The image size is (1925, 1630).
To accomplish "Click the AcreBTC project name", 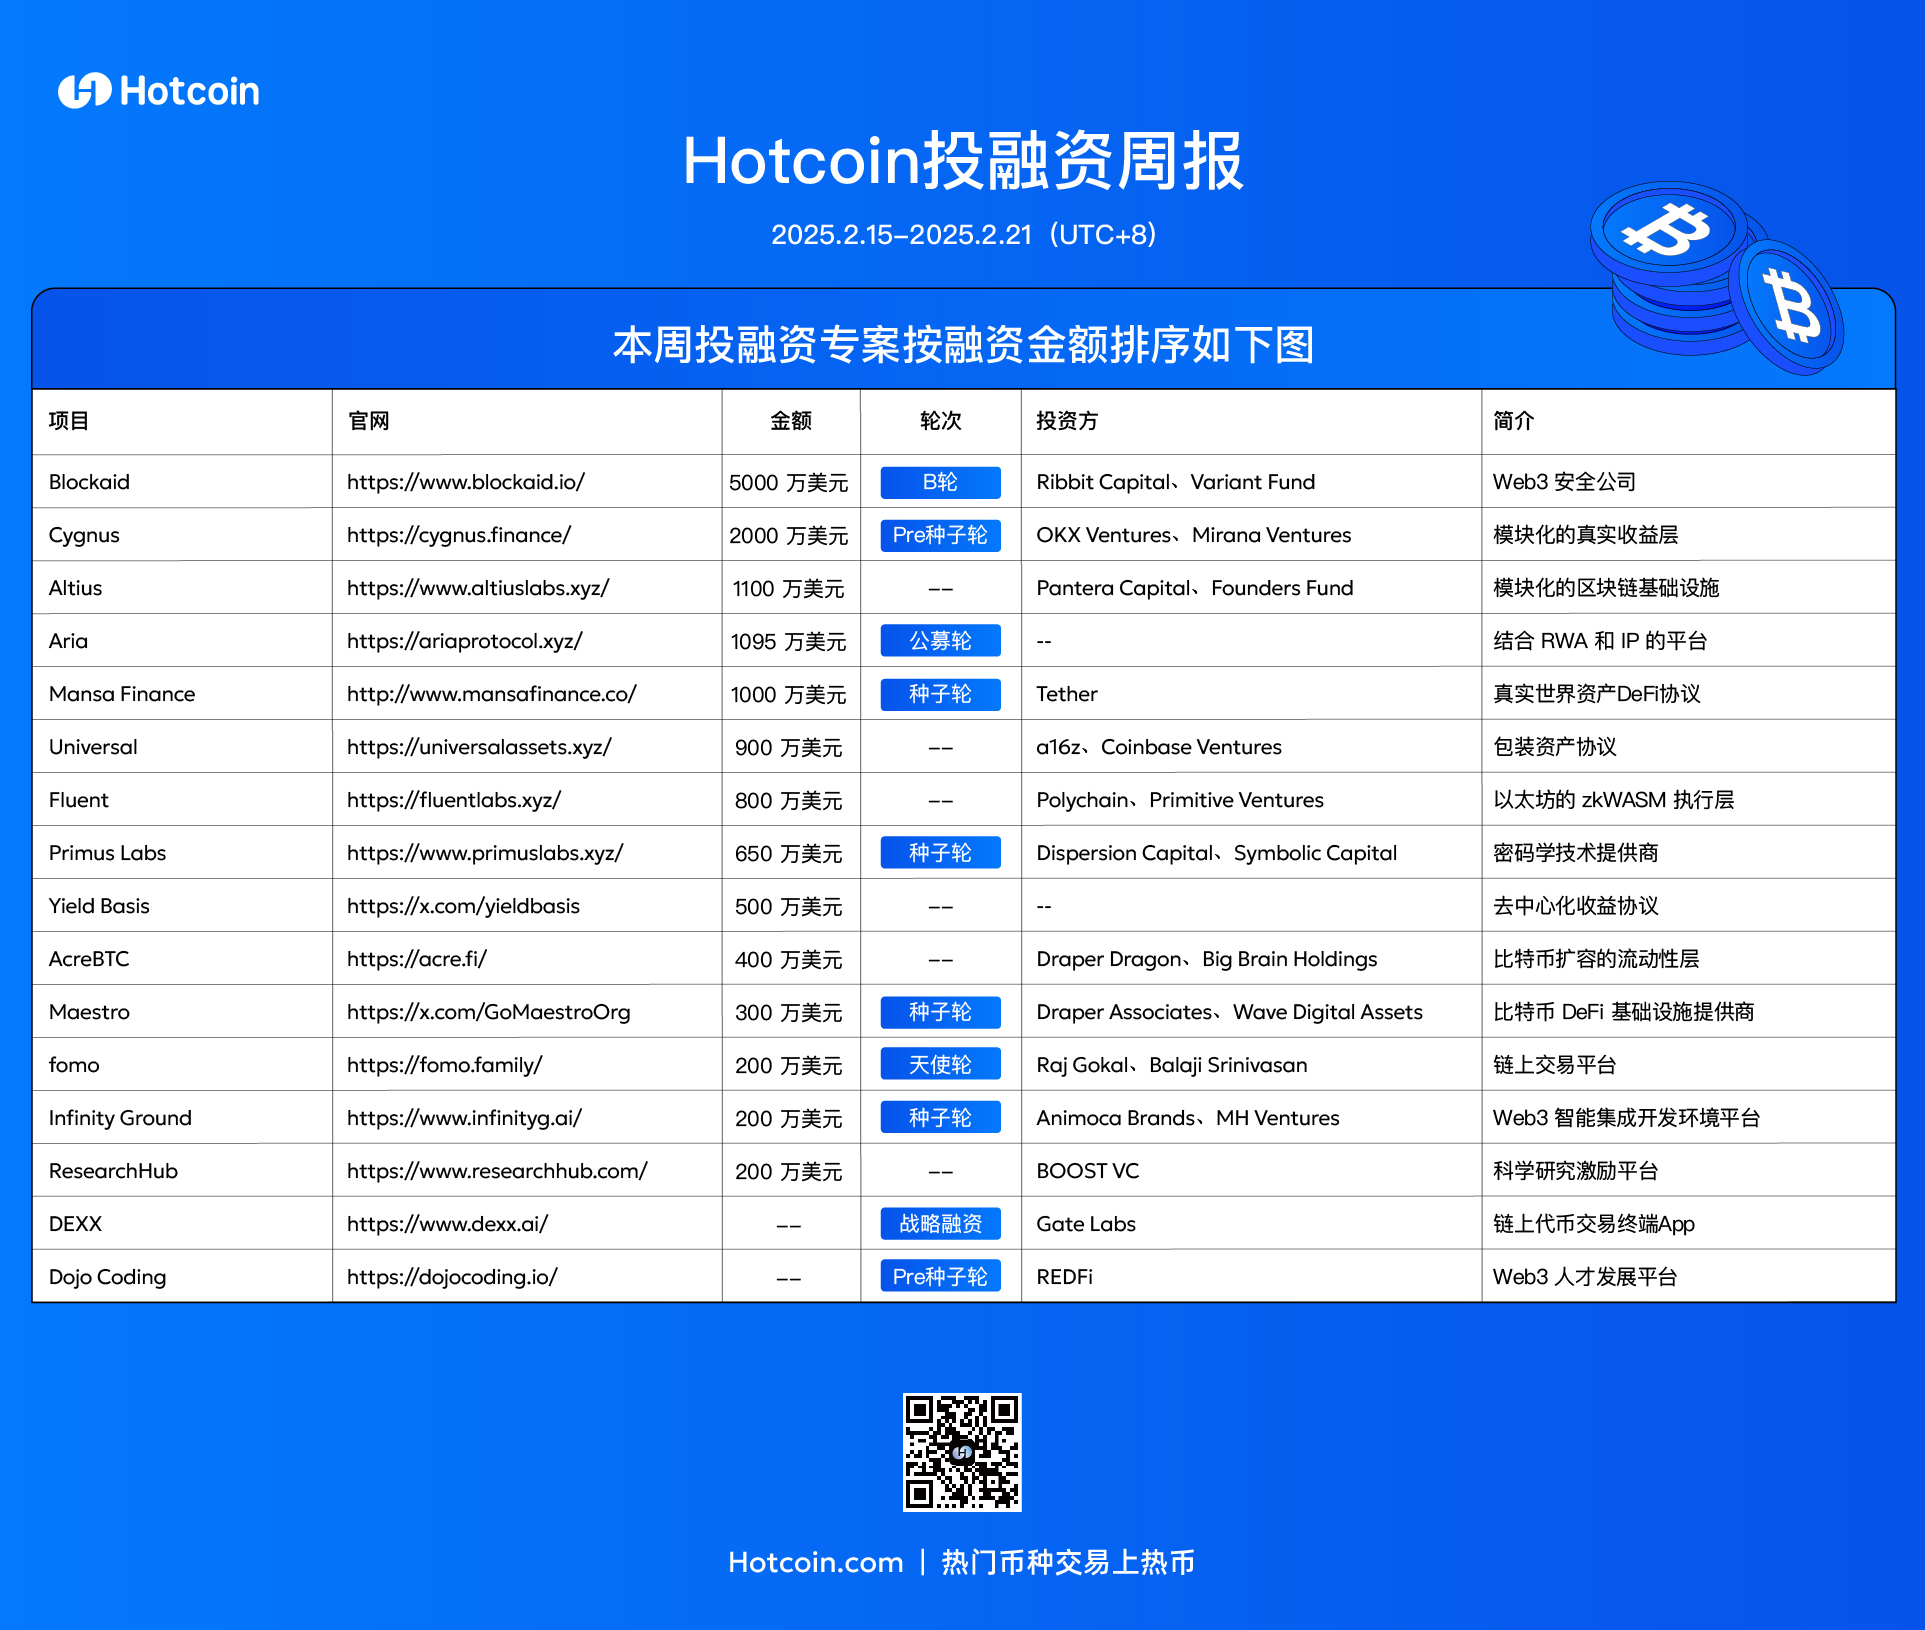I will click(x=89, y=959).
